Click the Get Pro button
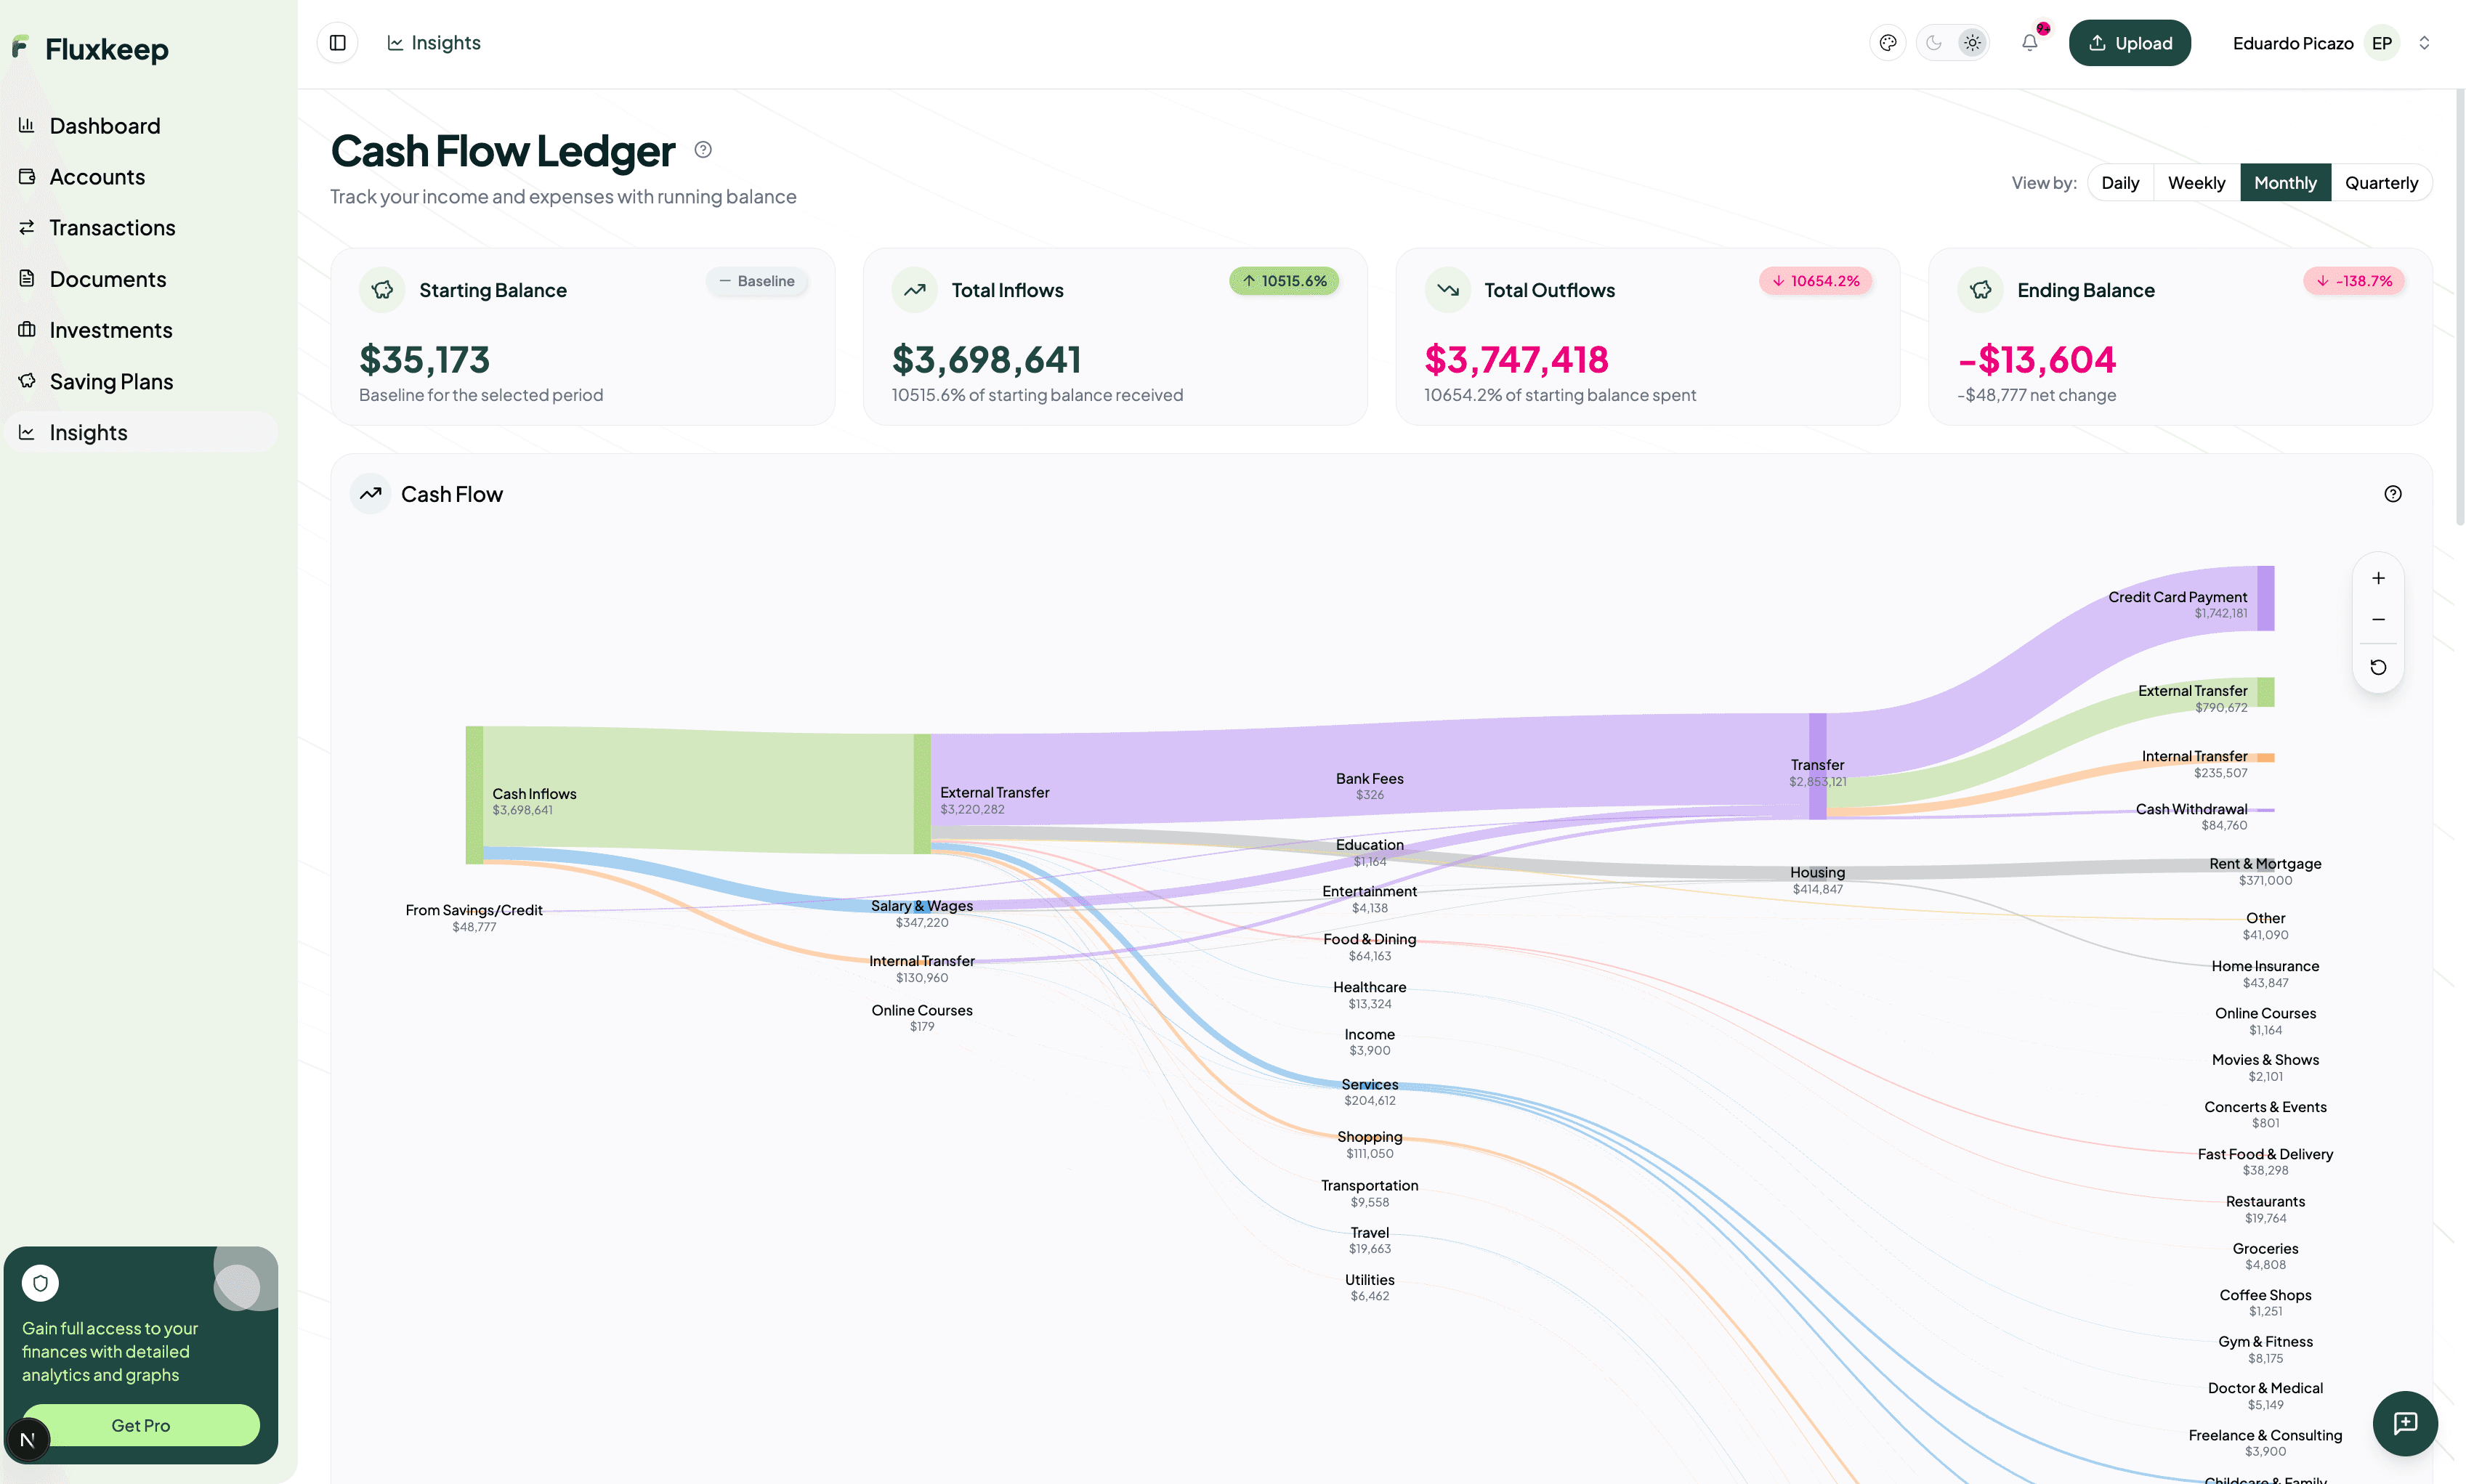 pyautogui.click(x=140, y=1425)
